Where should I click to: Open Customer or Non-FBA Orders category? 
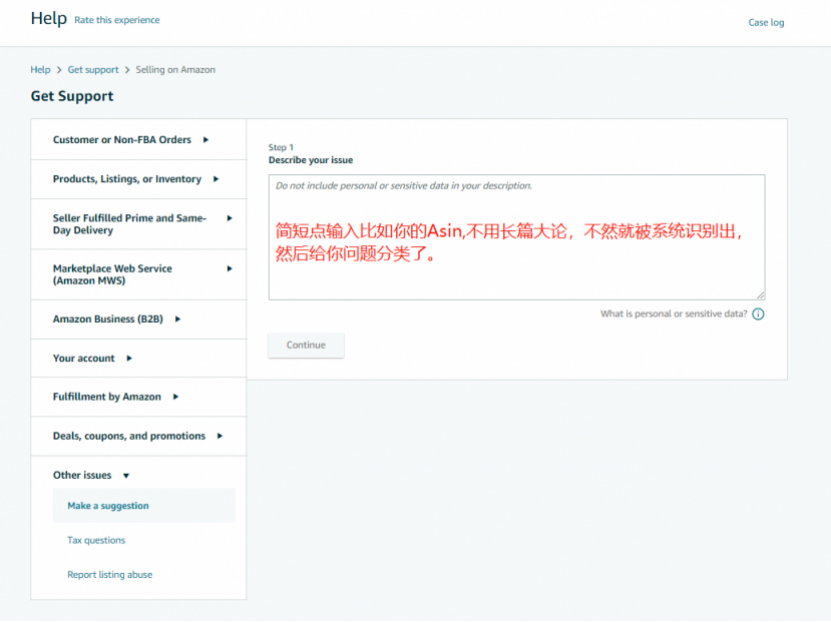[x=122, y=140]
